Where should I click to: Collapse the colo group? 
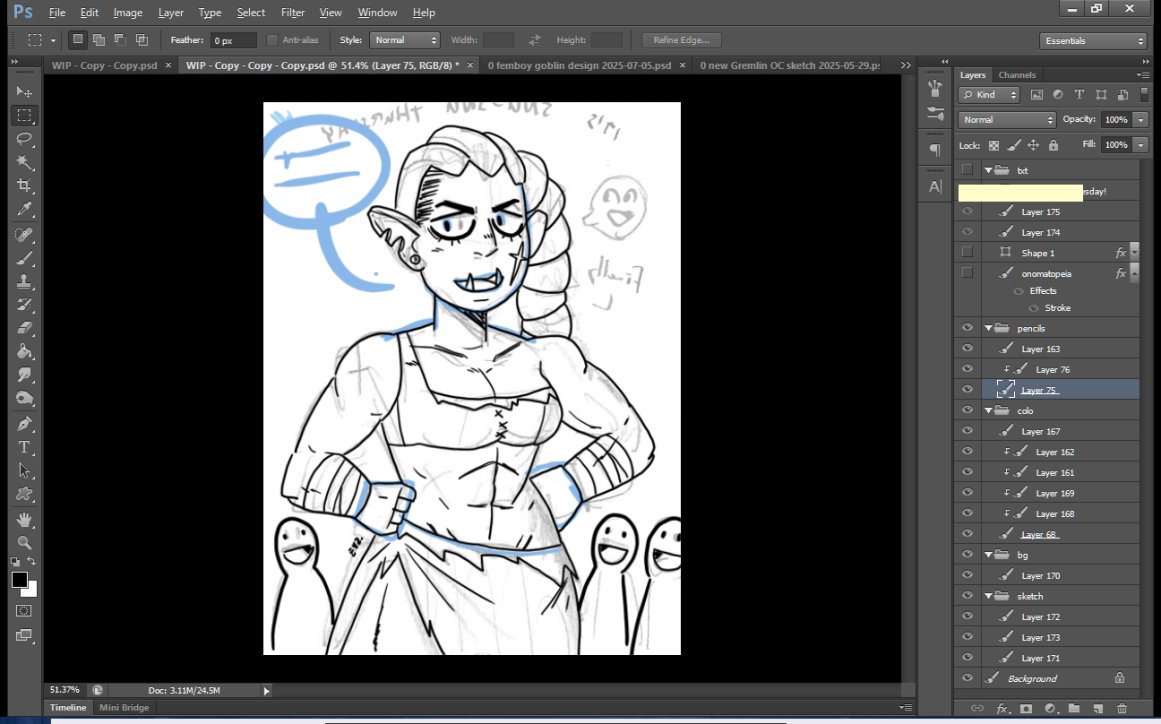pyautogui.click(x=988, y=410)
